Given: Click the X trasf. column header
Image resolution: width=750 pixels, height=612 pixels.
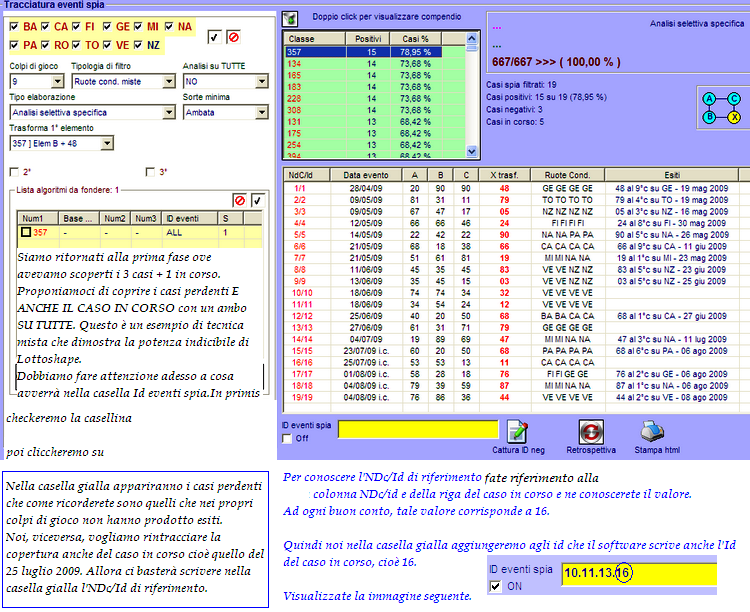Looking at the screenshot, I should [504, 175].
